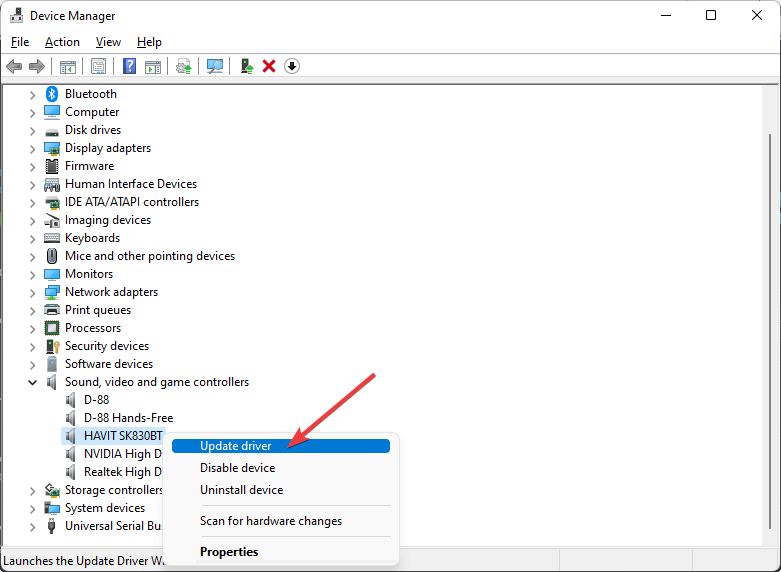Open the Action menu
Viewport: 781px width, 572px height.
[x=62, y=42]
